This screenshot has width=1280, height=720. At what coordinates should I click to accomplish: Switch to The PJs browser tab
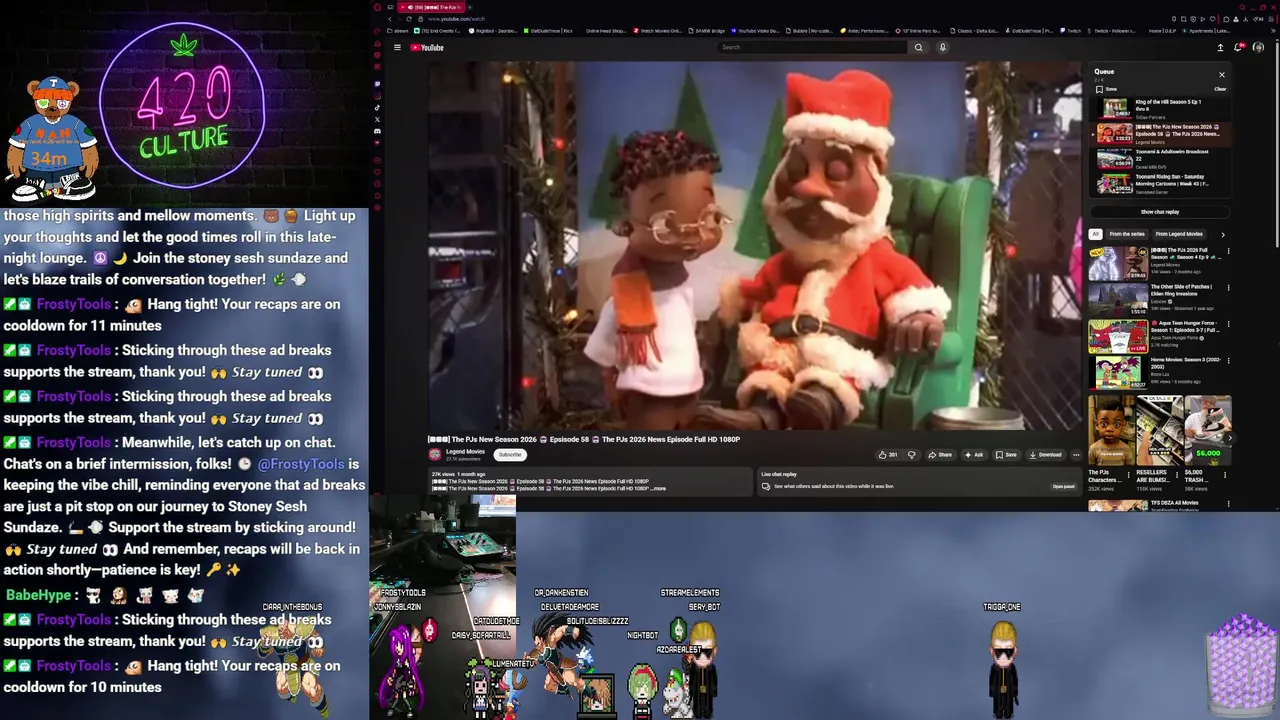pos(433,7)
